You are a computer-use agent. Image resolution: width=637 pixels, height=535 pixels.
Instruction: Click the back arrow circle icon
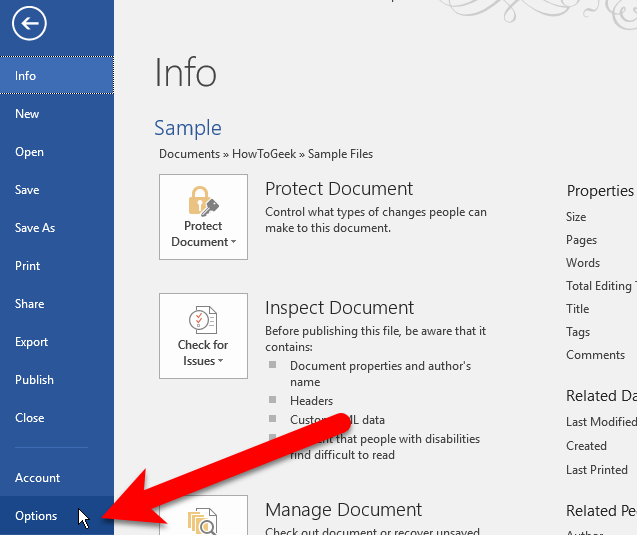click(29, 23)
